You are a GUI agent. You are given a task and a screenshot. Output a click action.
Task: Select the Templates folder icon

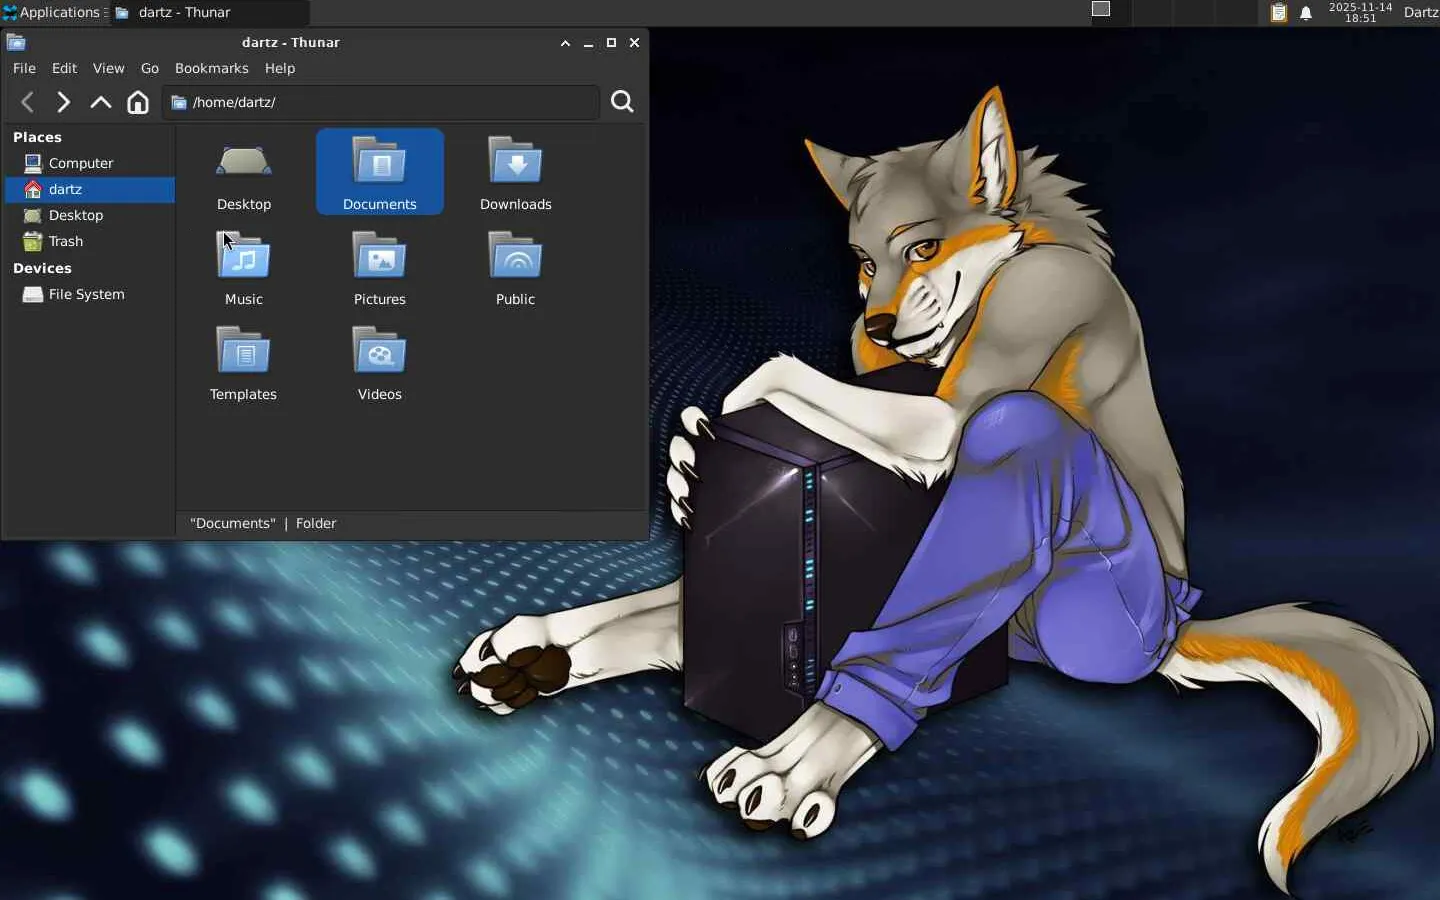coord(244,351)
